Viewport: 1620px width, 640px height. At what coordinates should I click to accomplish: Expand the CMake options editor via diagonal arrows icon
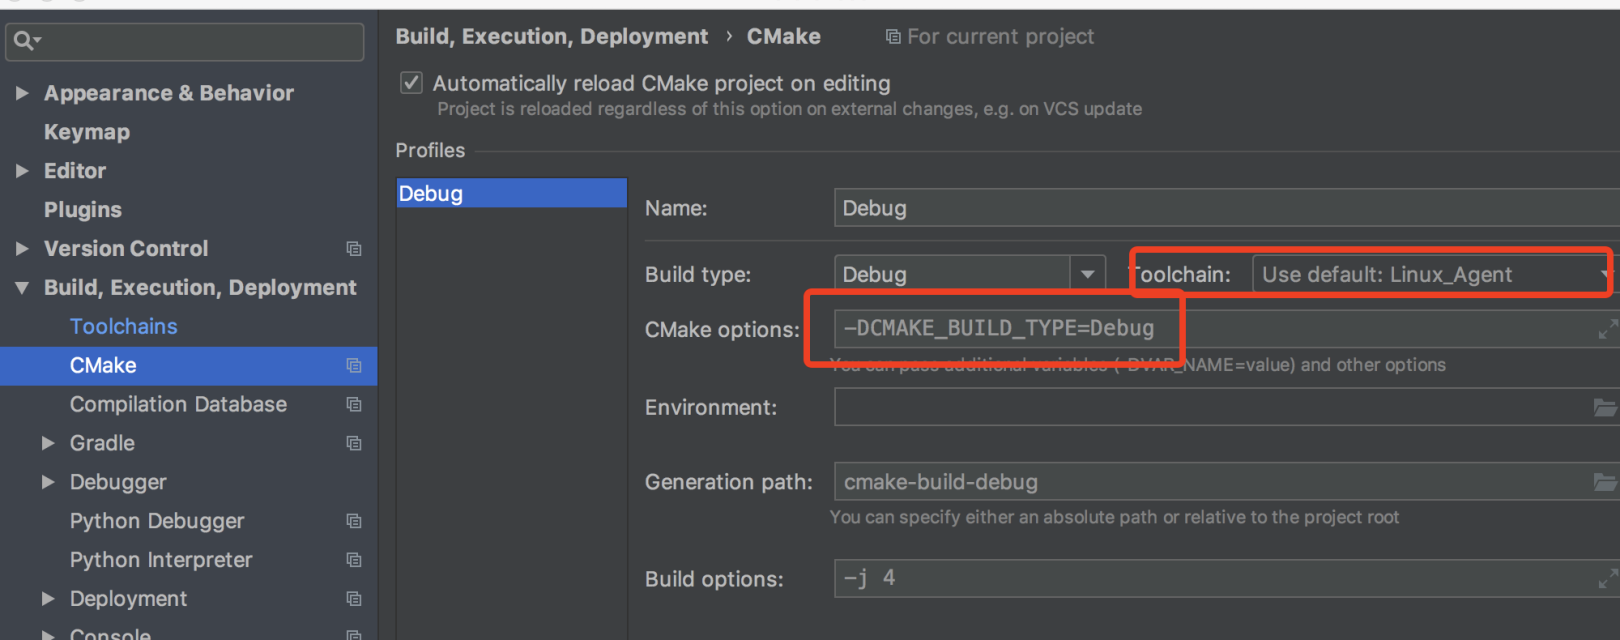click(x=1609, y=328)
